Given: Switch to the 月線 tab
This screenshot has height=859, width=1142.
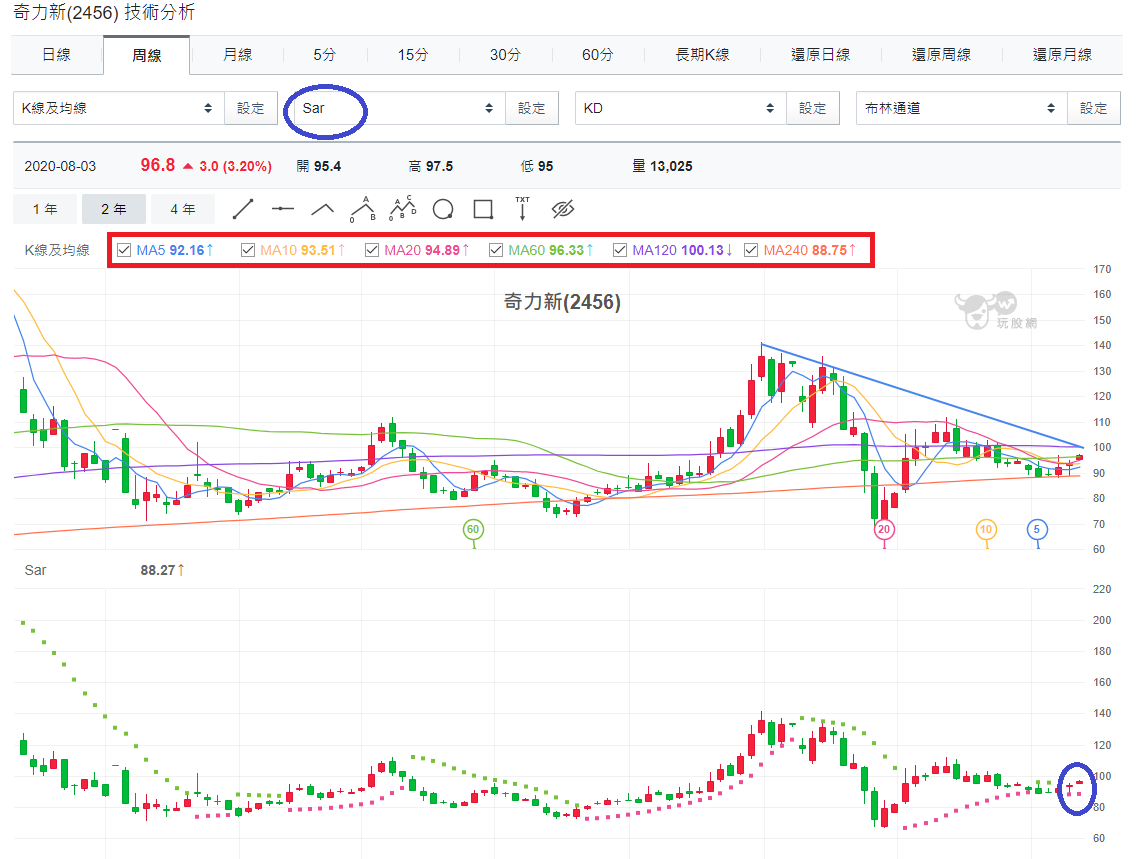Looking at the screenshot, I should pos(237,55).
